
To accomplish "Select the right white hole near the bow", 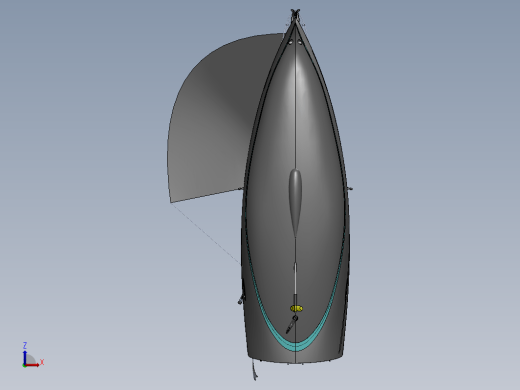I will point(300,42).
